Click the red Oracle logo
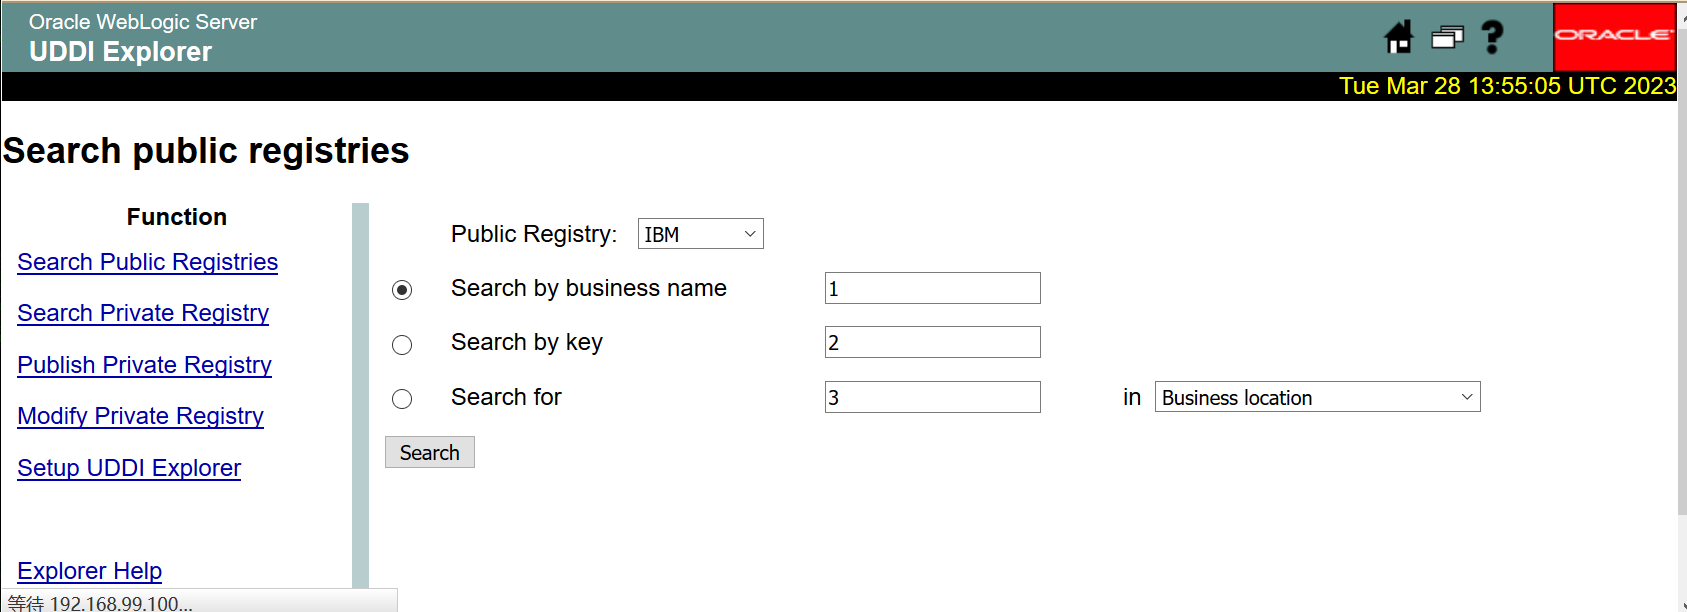Image resolution: width=1687 pixels, height=612 pixels. [x=1614, y=36]
